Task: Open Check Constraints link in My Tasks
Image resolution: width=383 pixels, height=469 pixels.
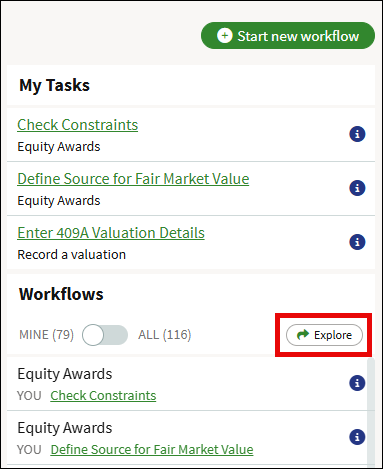Action: click(77, 125)
